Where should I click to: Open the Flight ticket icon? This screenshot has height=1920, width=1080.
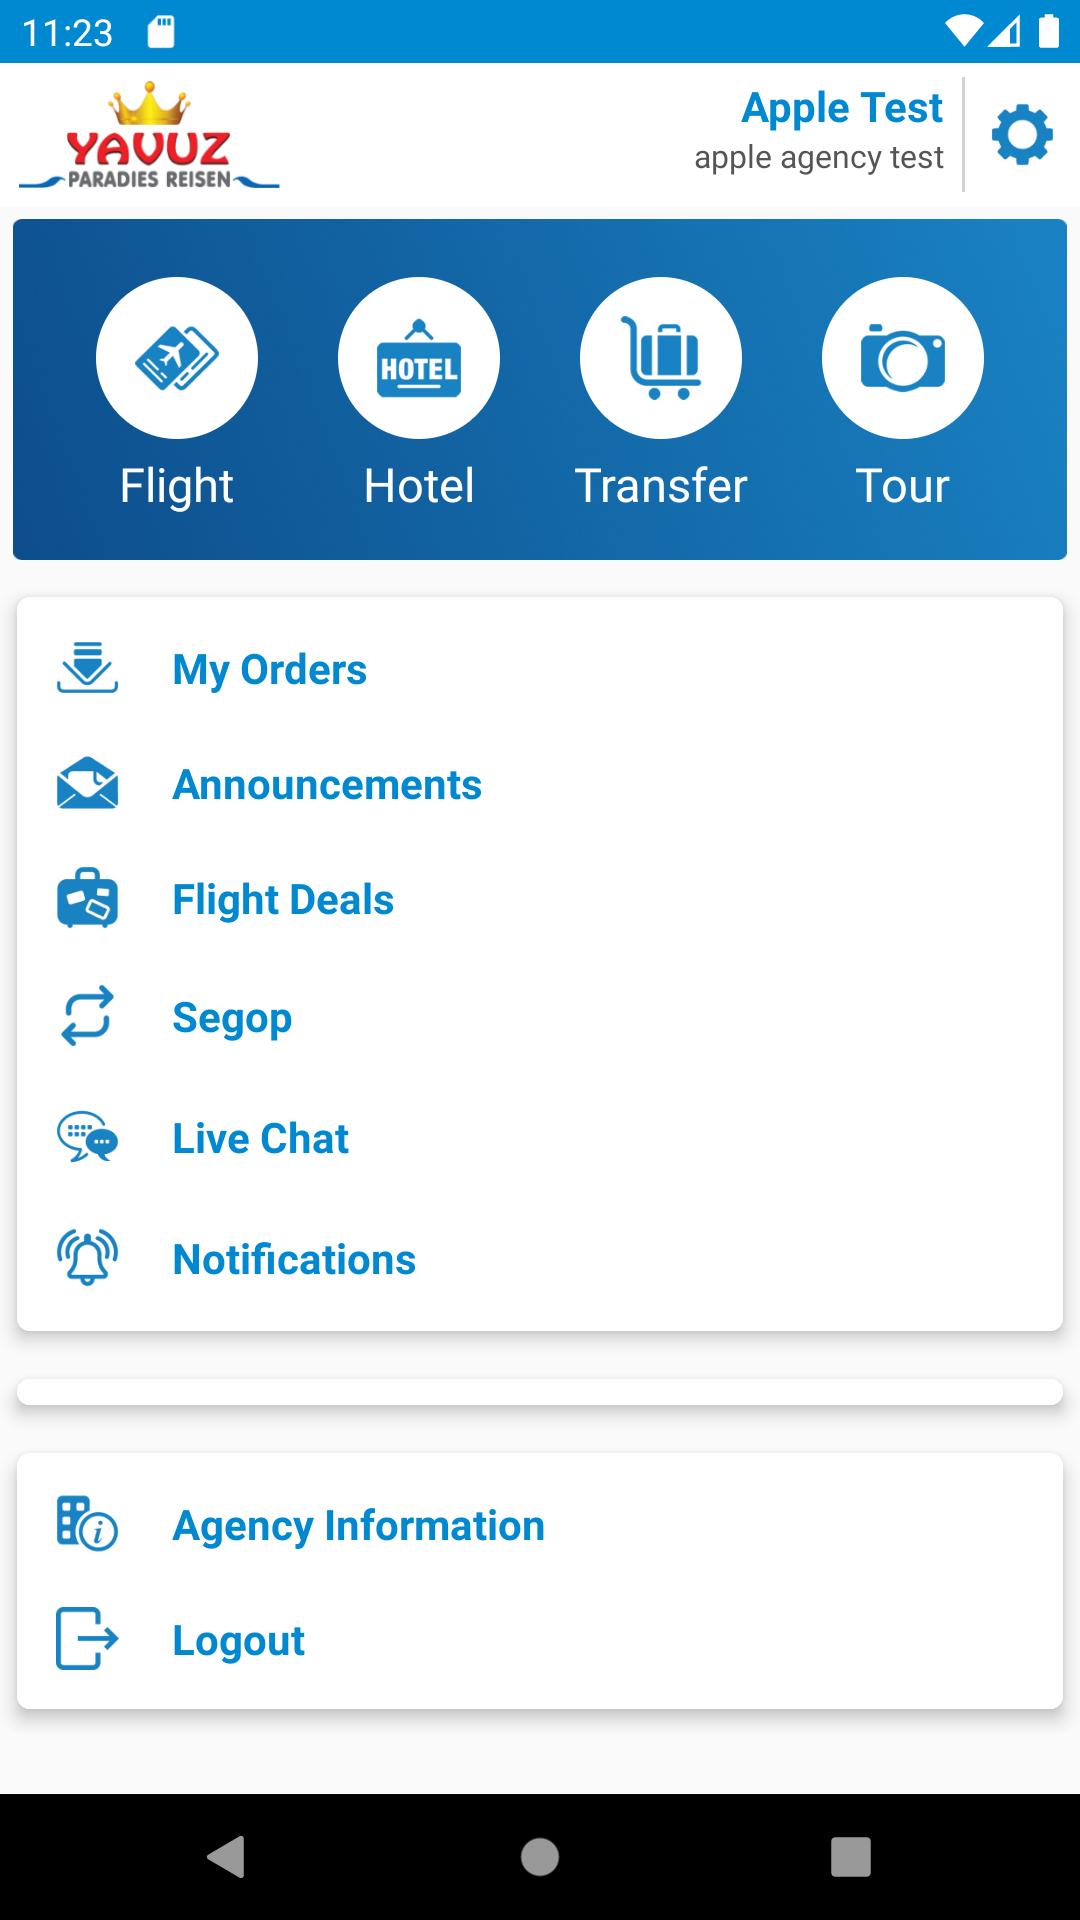(177, 358)
